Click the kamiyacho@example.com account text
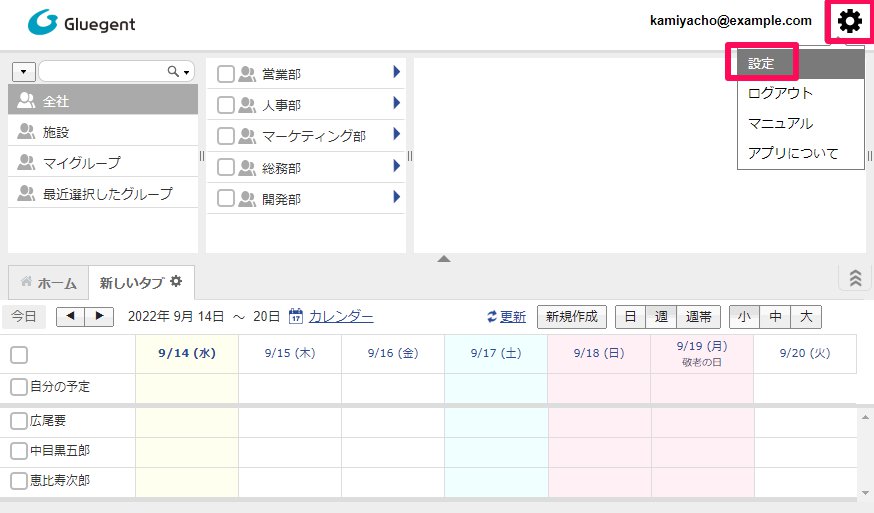Screen dimensions: 874x513 (x=731, y=21)
